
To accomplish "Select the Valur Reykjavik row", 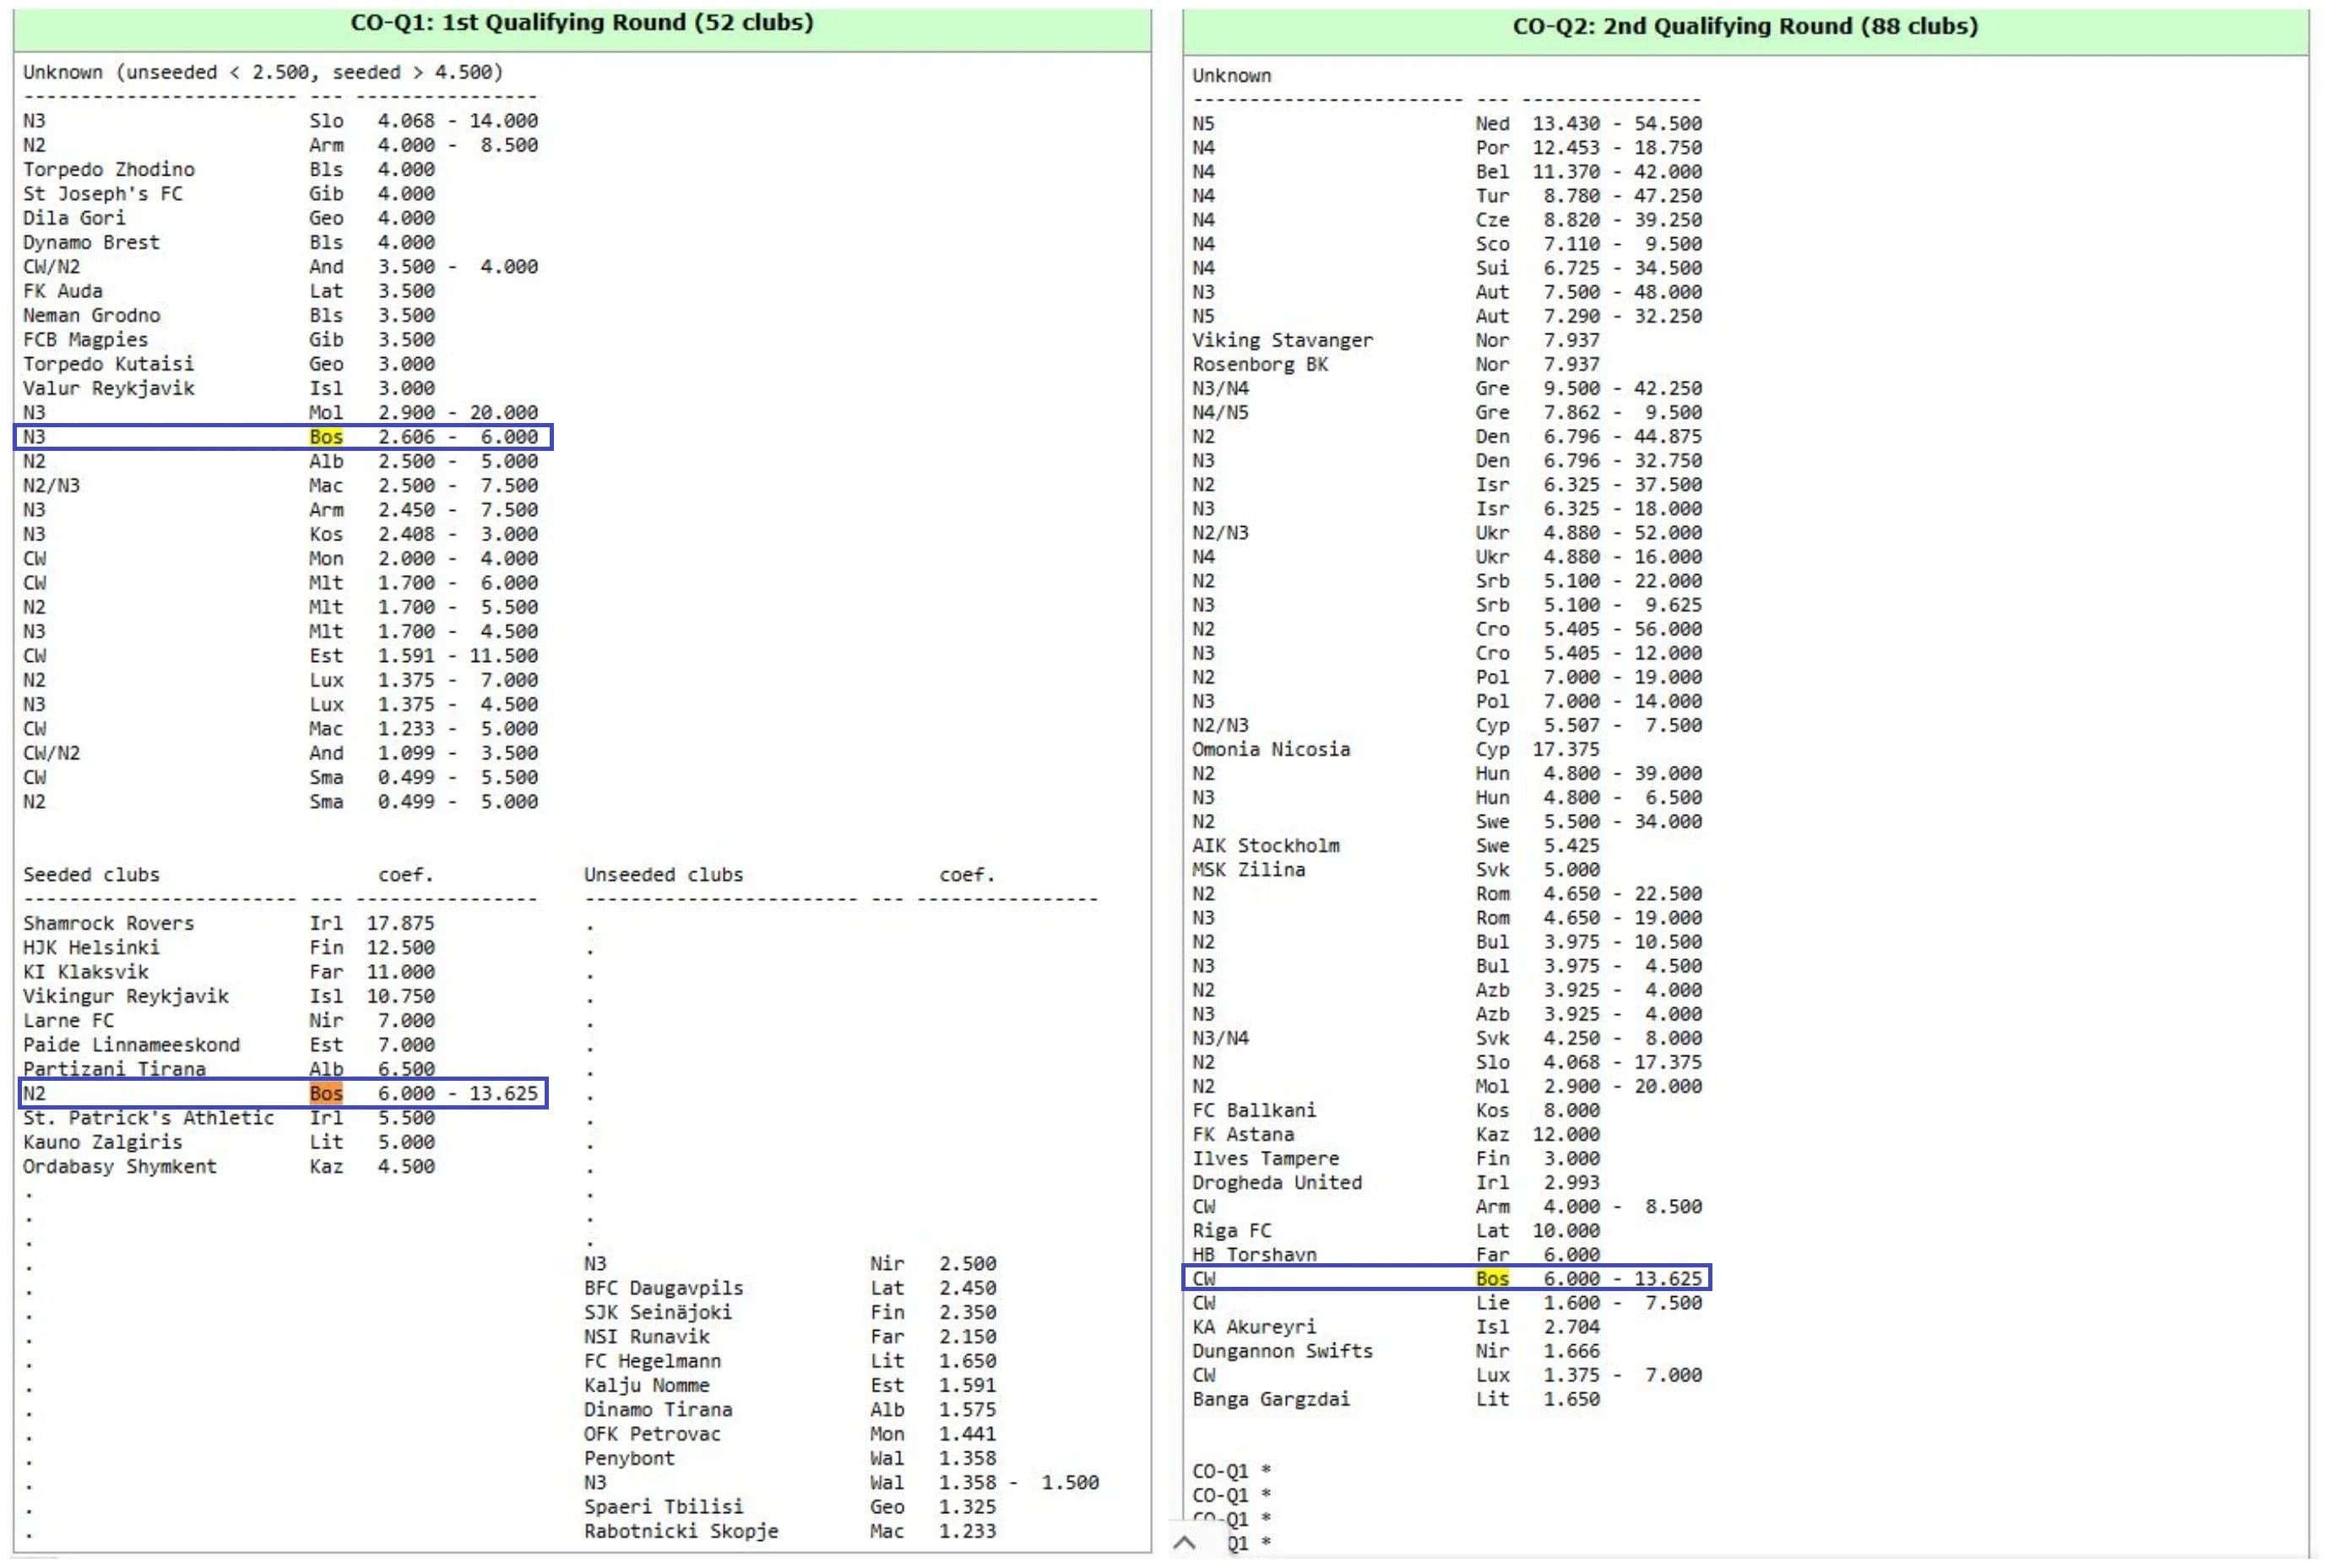I will pyautogui.click(x=229, y=388).
